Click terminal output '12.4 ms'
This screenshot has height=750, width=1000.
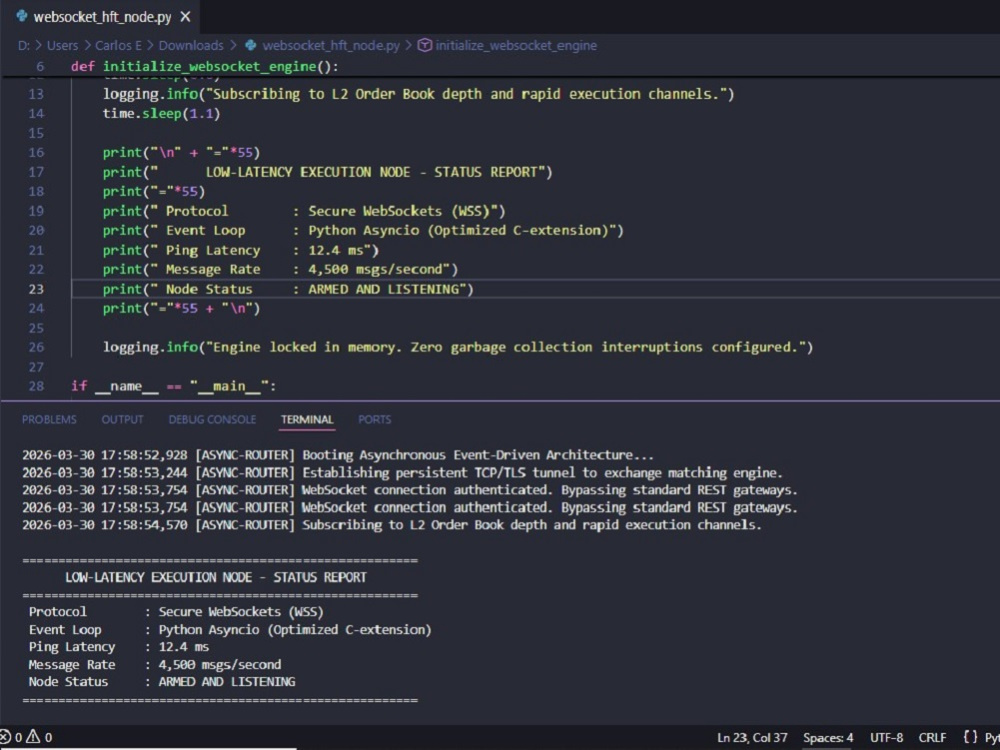[x=184, y=647]
